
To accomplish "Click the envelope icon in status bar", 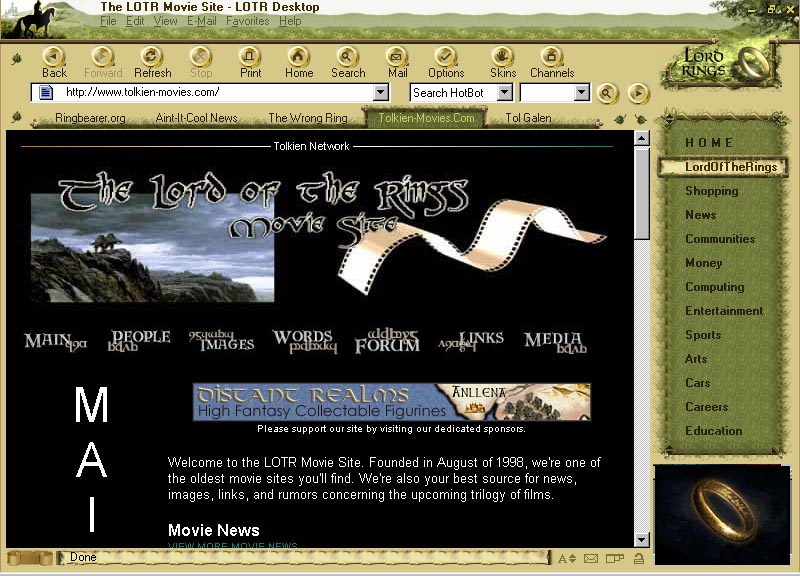I will 591,559.
